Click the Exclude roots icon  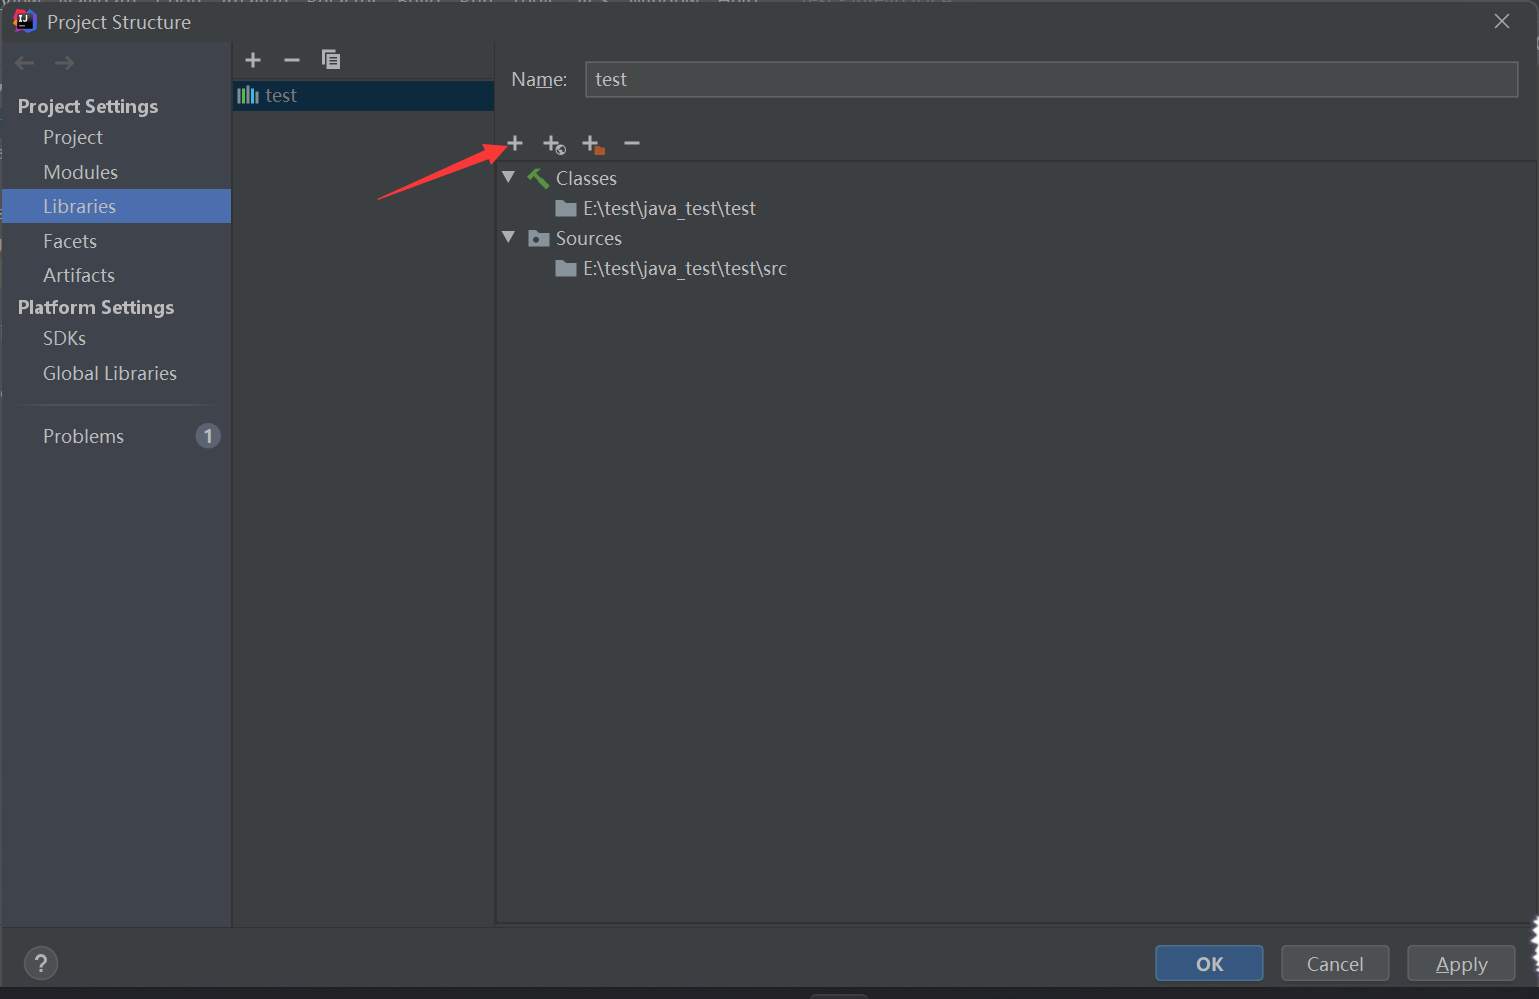coord(593,145)
